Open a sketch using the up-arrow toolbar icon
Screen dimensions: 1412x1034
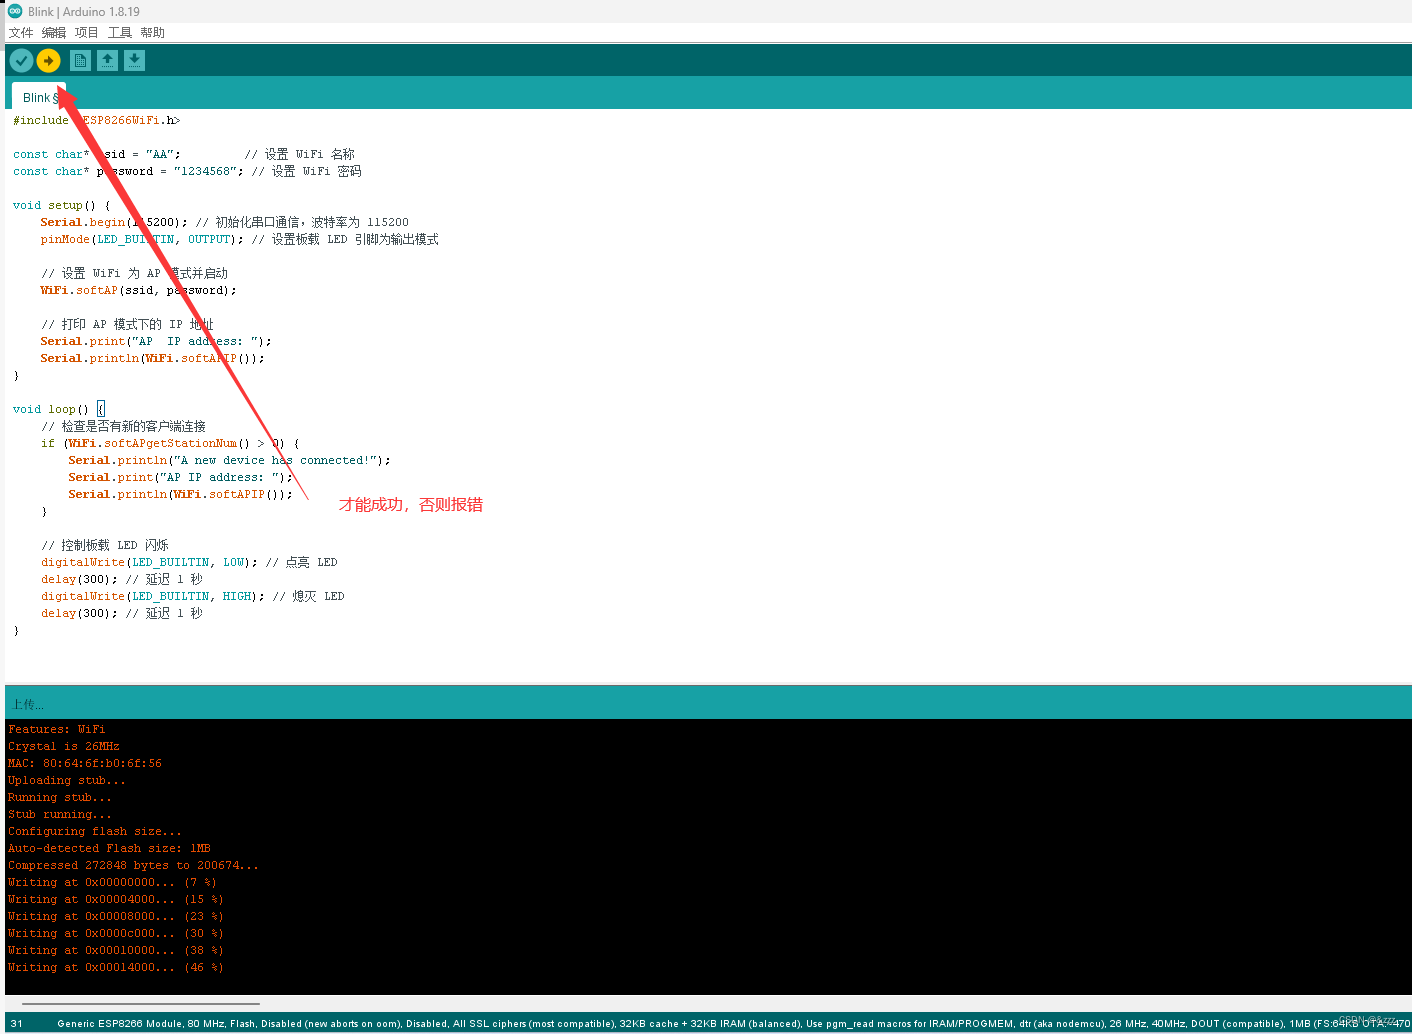click(x=107, y=60)
